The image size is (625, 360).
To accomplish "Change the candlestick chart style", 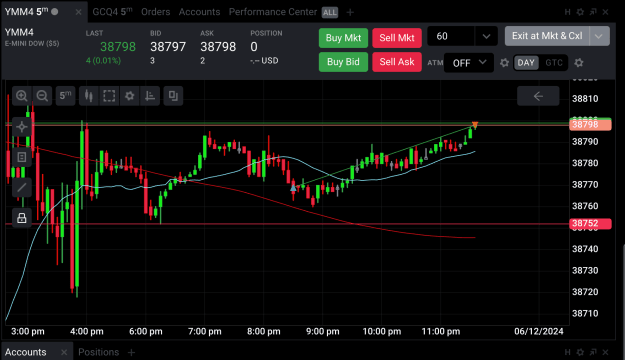I will (x=88, y=96).
